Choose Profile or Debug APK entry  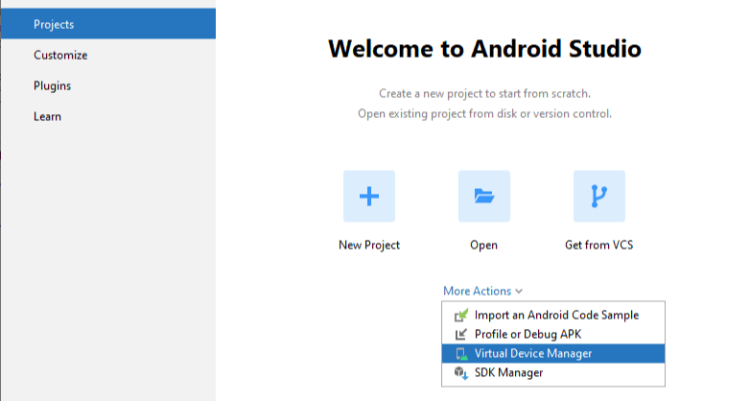click(x=553, y=334)
